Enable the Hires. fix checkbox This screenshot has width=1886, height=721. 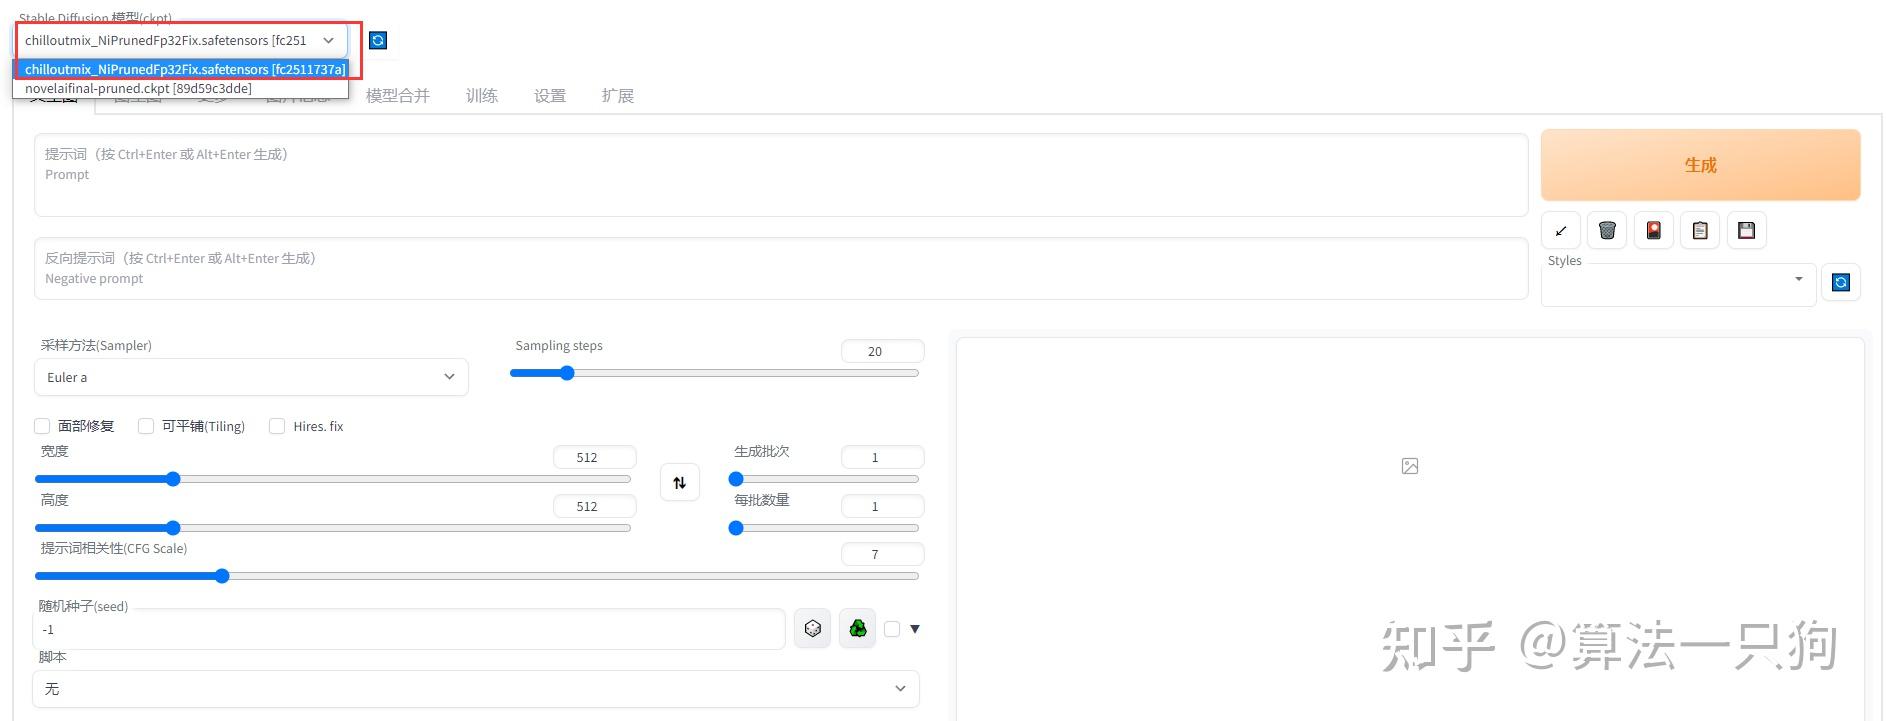point(277,426)
